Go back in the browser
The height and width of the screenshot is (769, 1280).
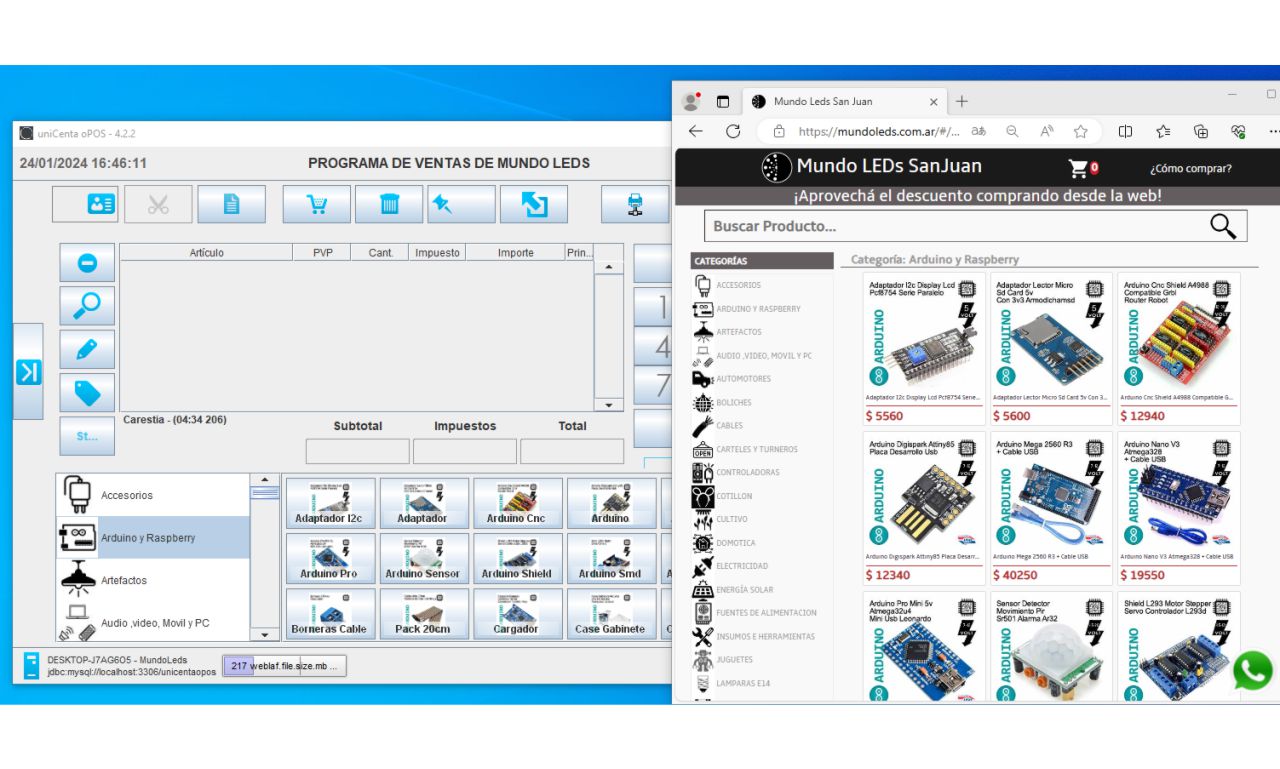pos(696,131)
